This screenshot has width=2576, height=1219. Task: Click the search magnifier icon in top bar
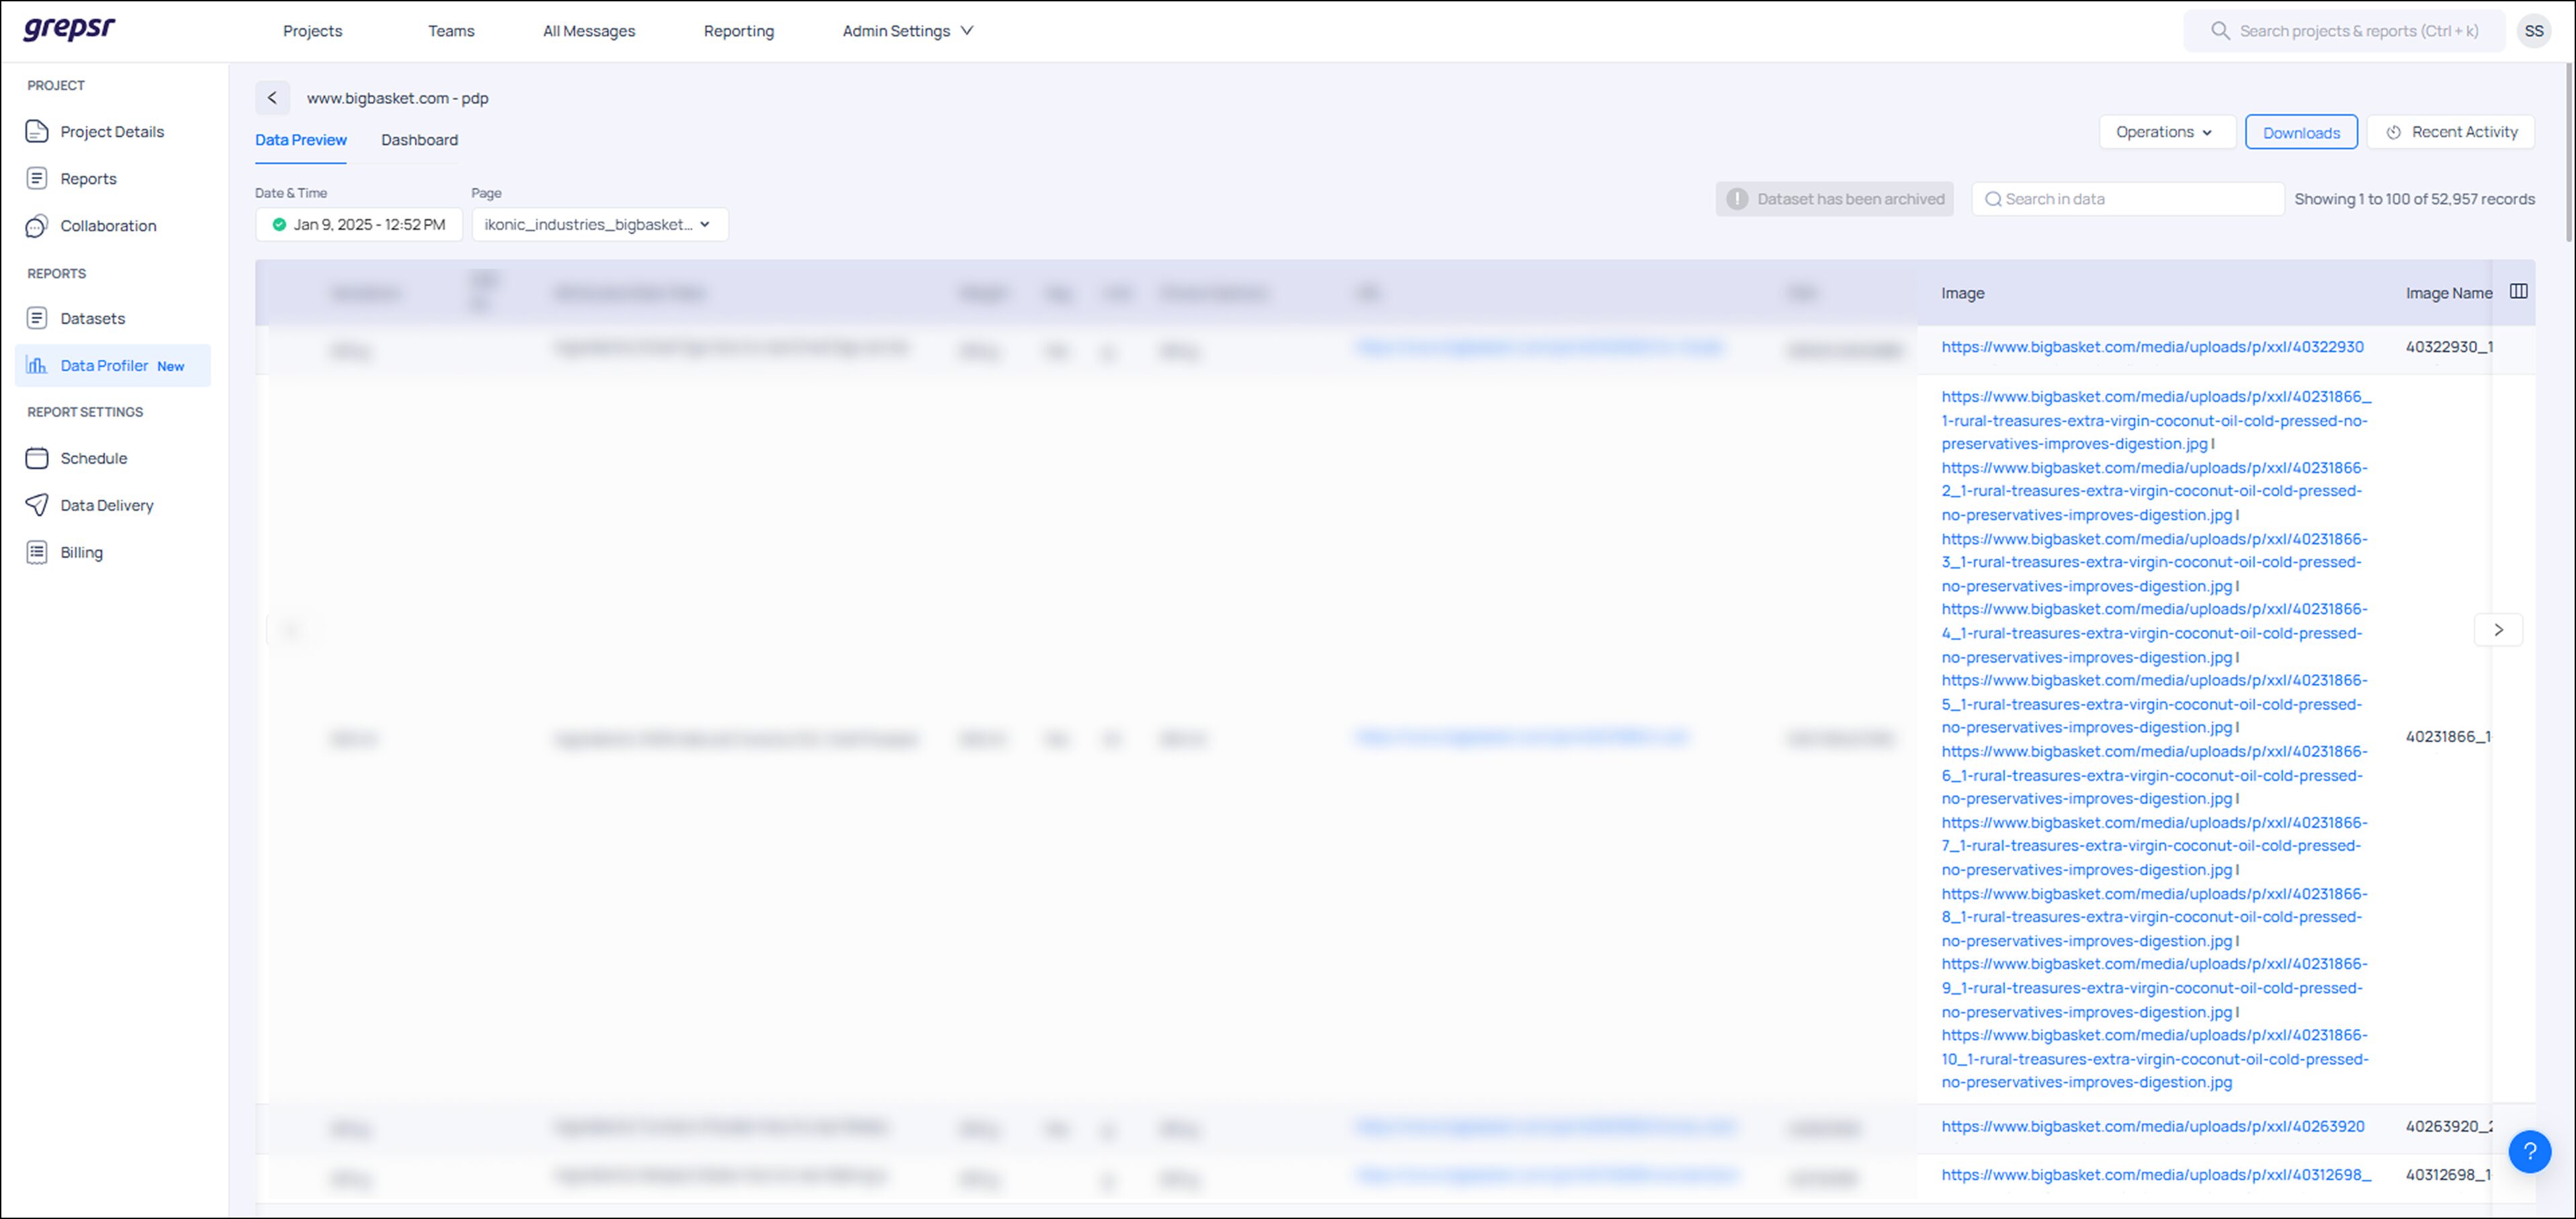2220,31
